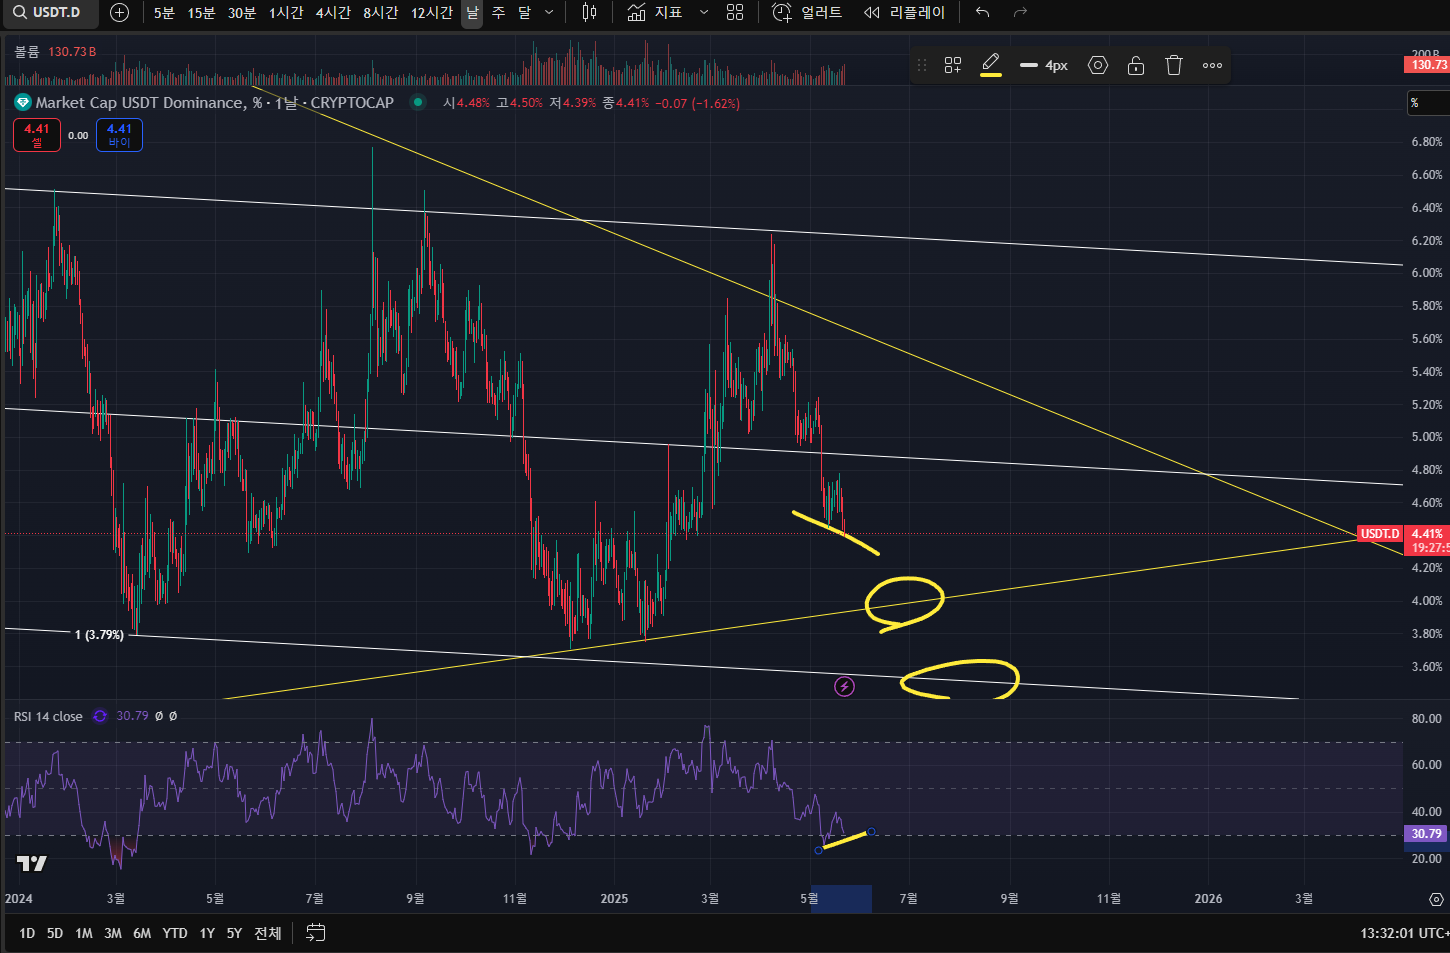Open the USDT.D symbol search

point(50,12)
